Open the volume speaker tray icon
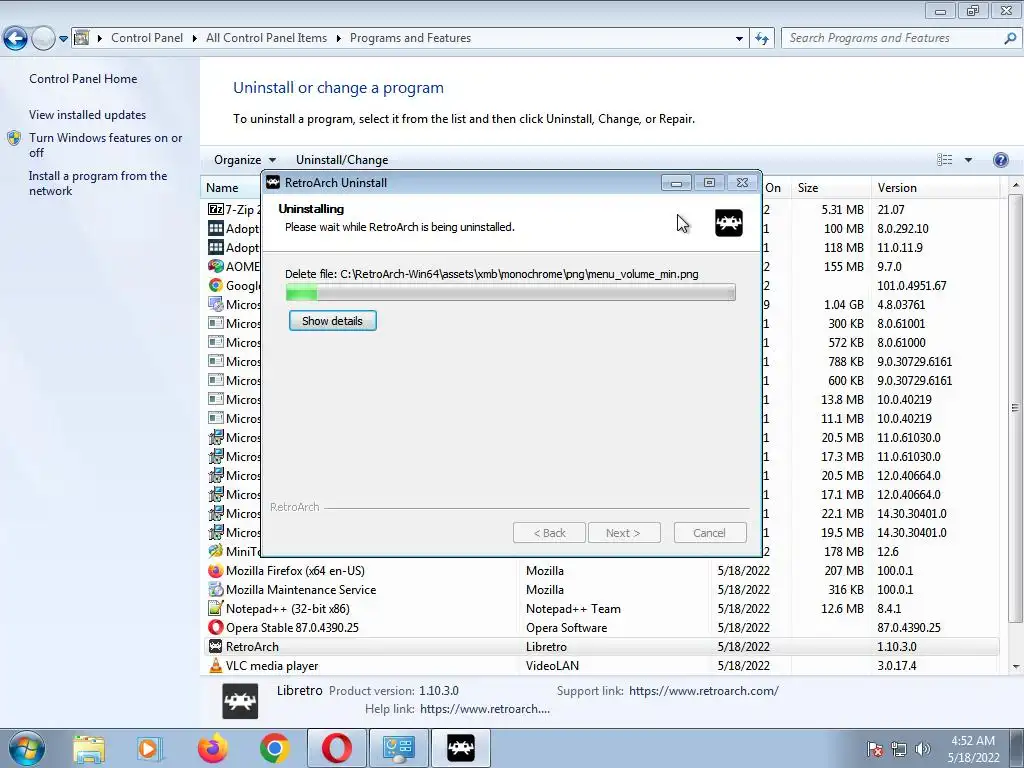 (923, 749)
